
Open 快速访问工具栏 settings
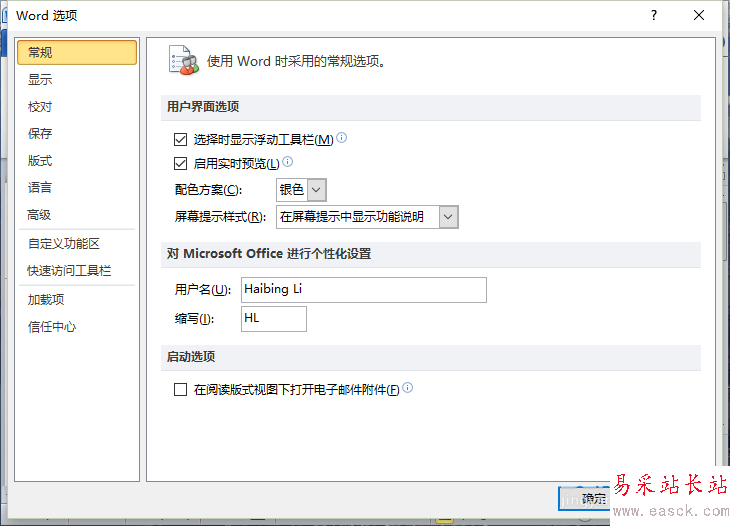69,270
